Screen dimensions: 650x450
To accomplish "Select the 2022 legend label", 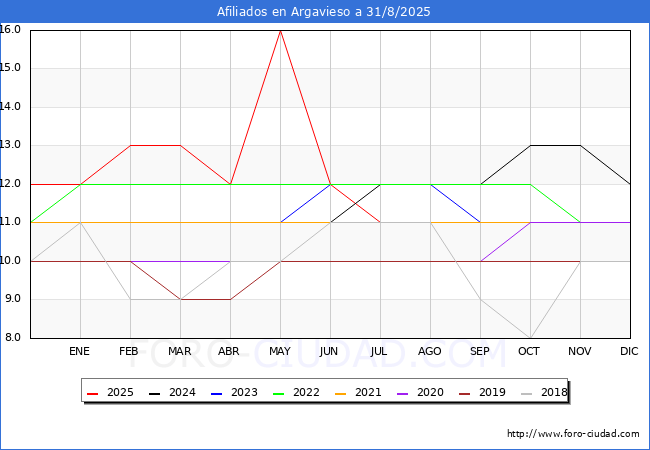I will point(306,392).
